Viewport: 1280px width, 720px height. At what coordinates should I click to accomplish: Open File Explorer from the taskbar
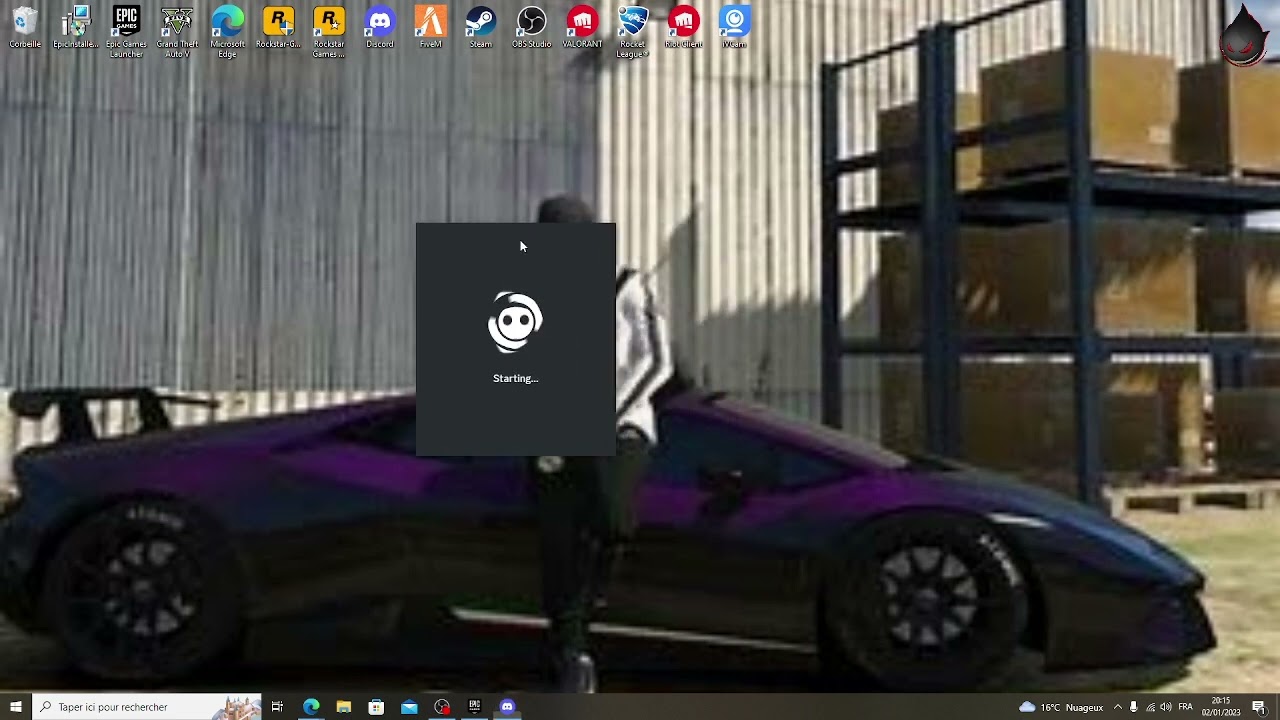pyautogui.click(x=344, y=707)
